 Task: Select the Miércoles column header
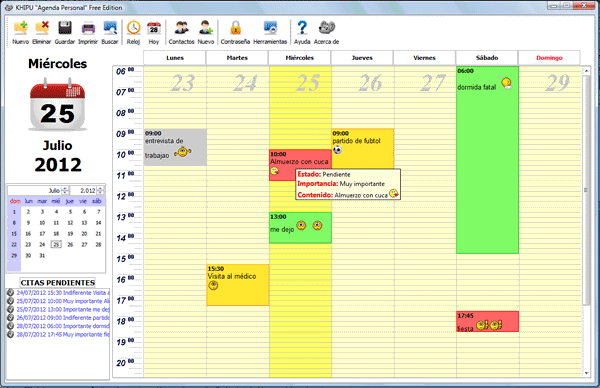tap(300, 58)
